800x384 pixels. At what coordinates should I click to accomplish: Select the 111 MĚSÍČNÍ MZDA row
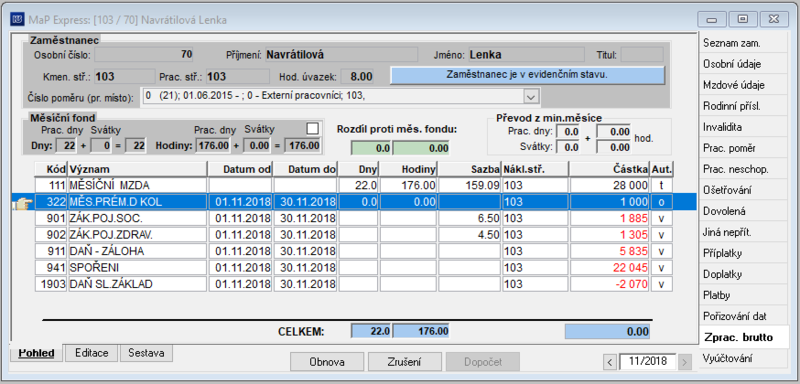point(354,185)
